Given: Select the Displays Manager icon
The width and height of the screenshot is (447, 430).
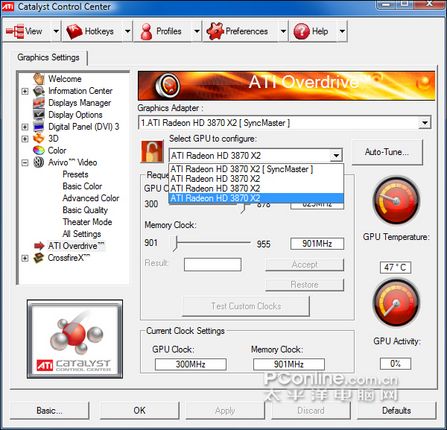Looking at the screenshot, I should (x=39, y=103).
